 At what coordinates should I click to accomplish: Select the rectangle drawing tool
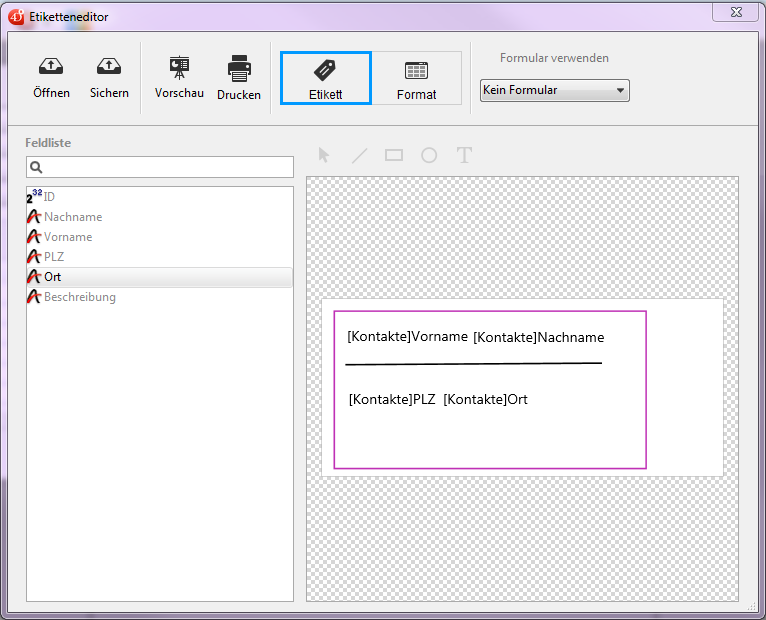coord(394,155)
